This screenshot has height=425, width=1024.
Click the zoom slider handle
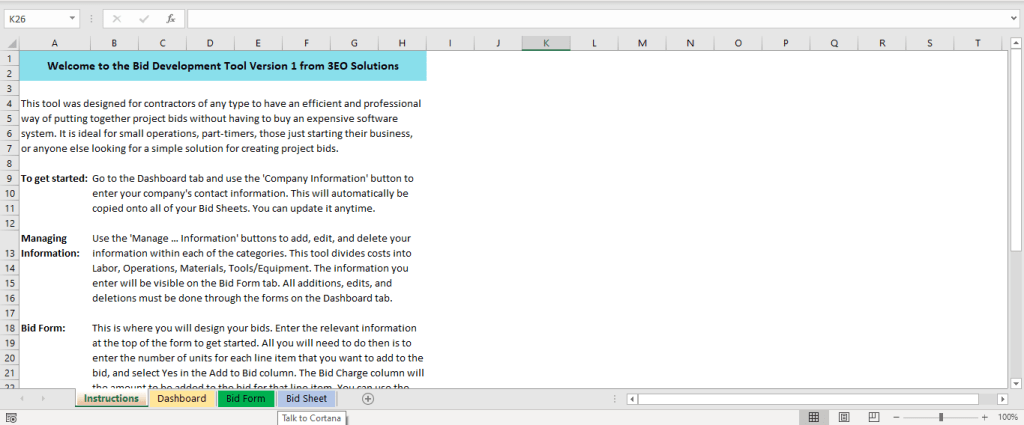940,417
